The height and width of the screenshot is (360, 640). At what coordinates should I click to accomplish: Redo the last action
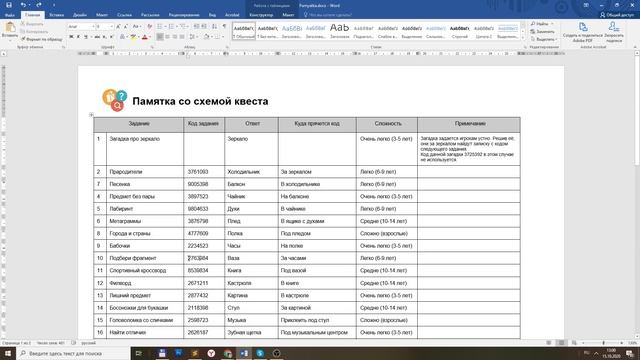[39, 5]
